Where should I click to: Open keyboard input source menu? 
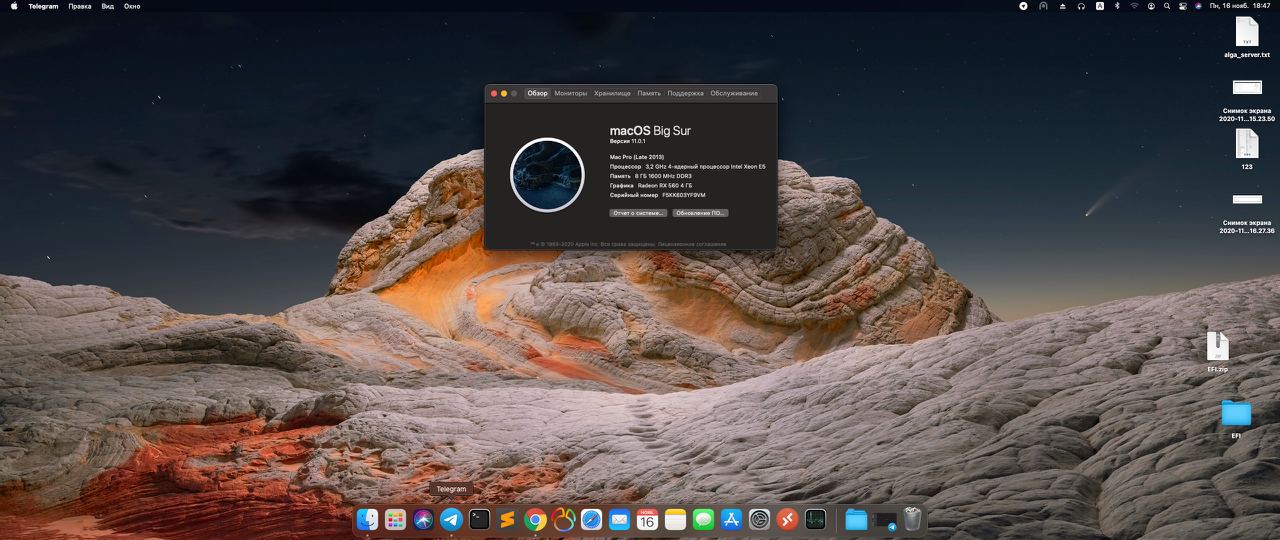point(1100,6)
